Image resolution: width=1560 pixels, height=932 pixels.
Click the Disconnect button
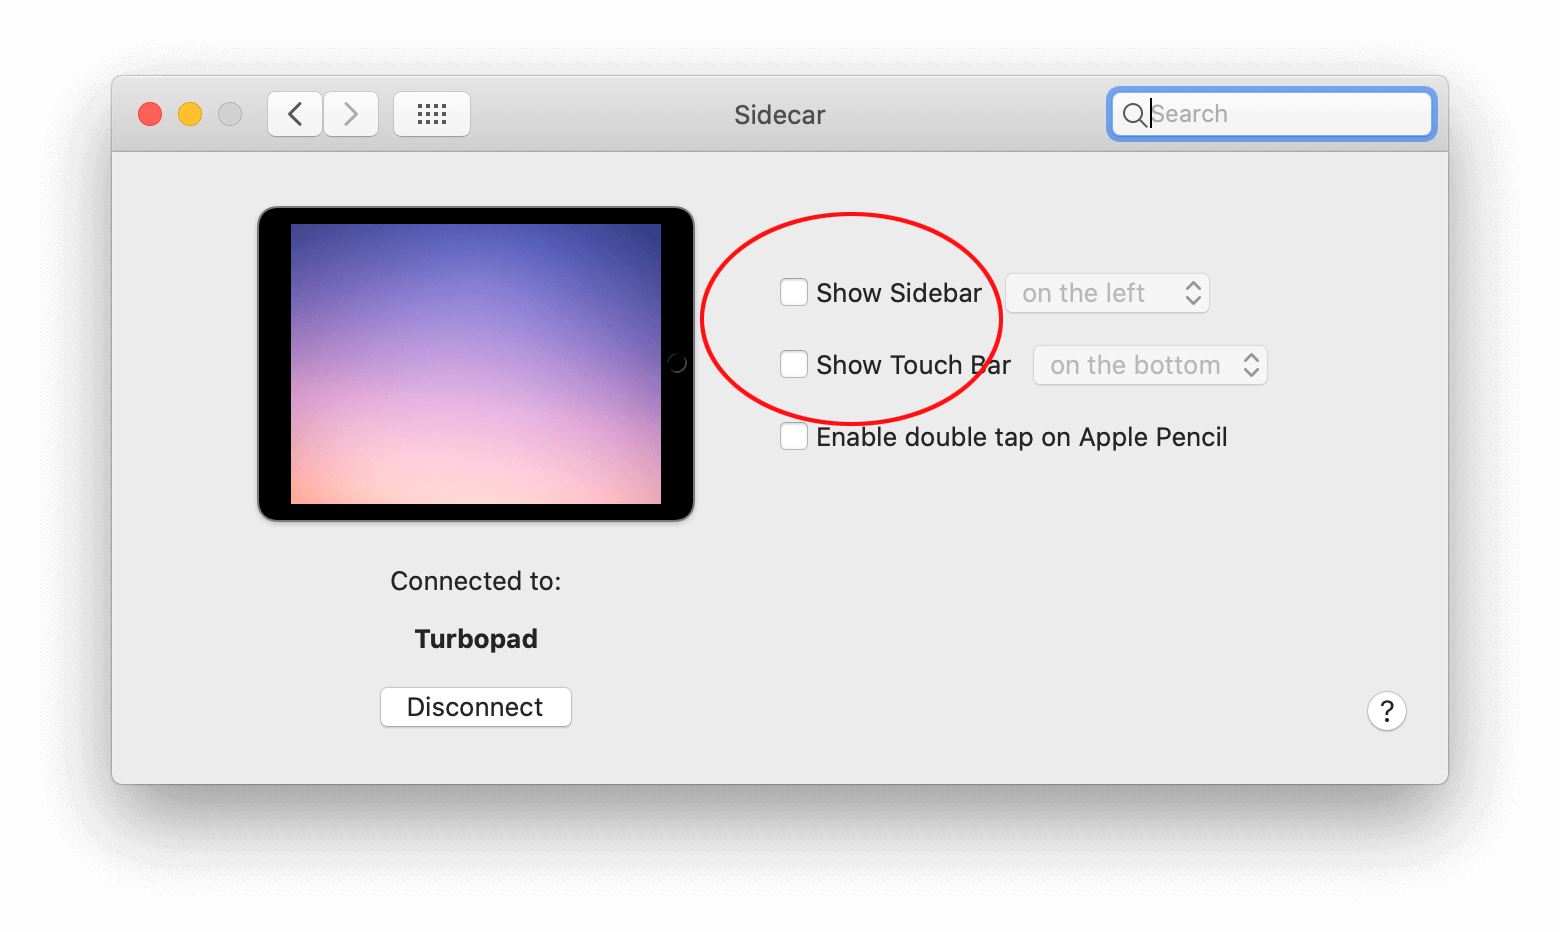476,707
